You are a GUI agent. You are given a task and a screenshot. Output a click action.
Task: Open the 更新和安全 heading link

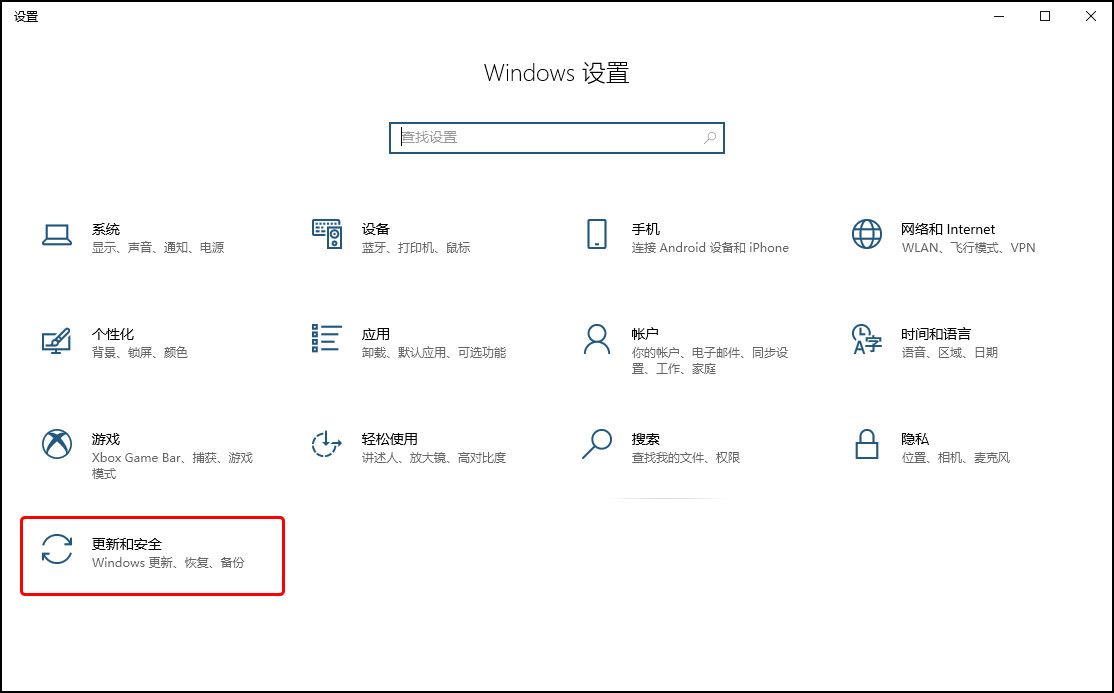click(x=127, y=544)
